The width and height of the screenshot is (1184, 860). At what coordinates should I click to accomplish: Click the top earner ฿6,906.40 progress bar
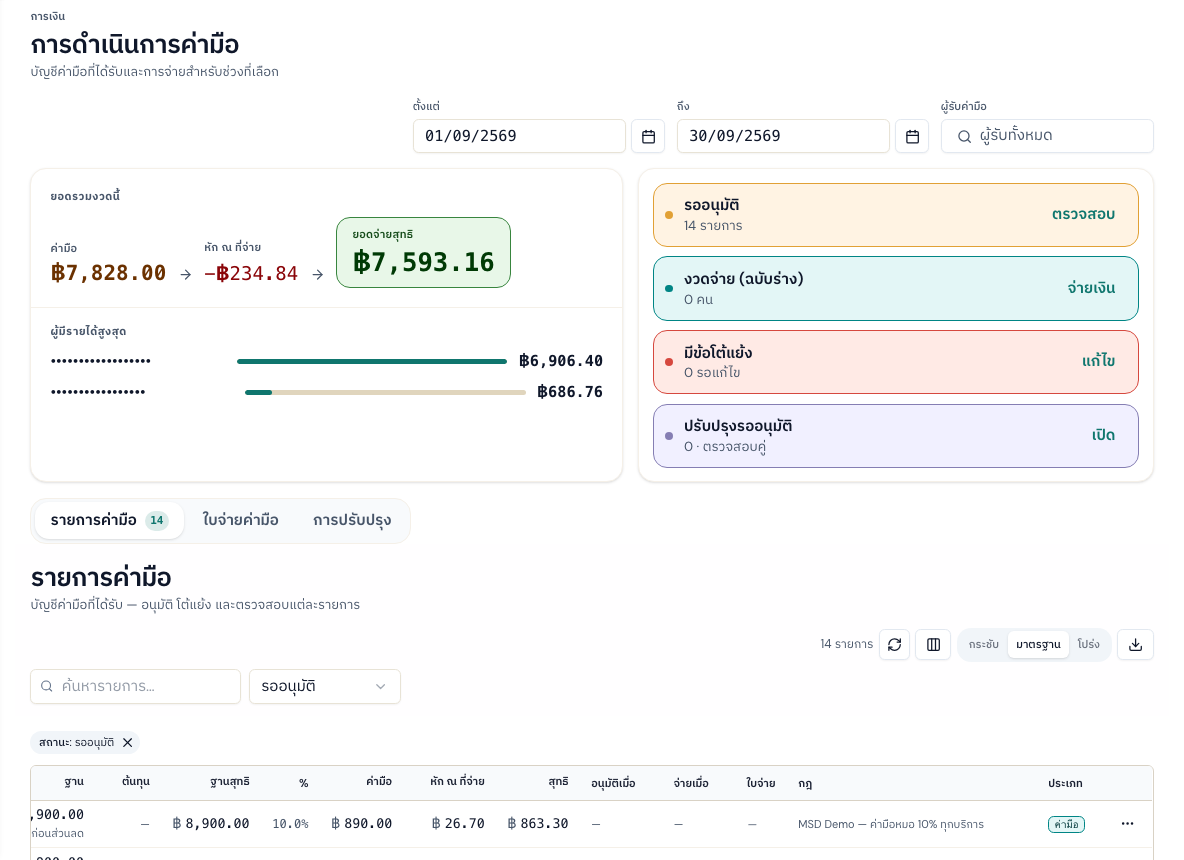click(372, 362)
